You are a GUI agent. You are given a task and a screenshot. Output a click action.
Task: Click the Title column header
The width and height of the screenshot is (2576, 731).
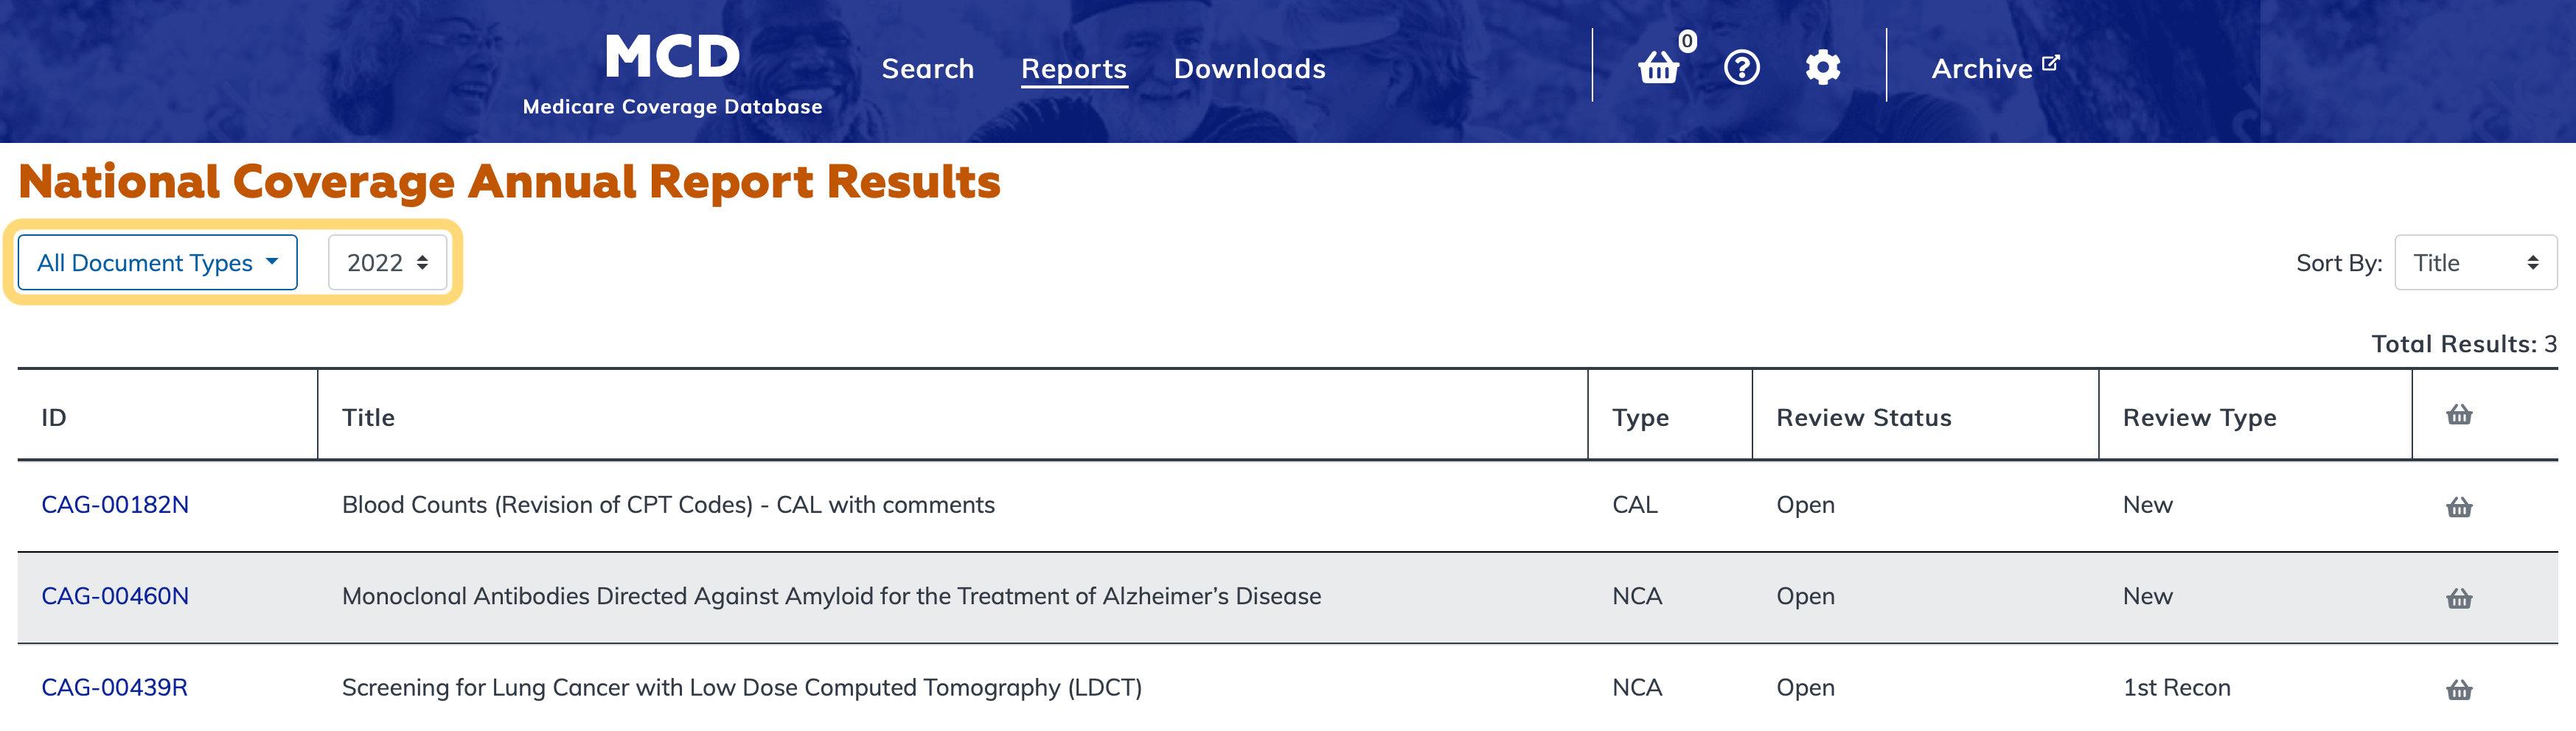pyautogui.click(x=368, y=417)
